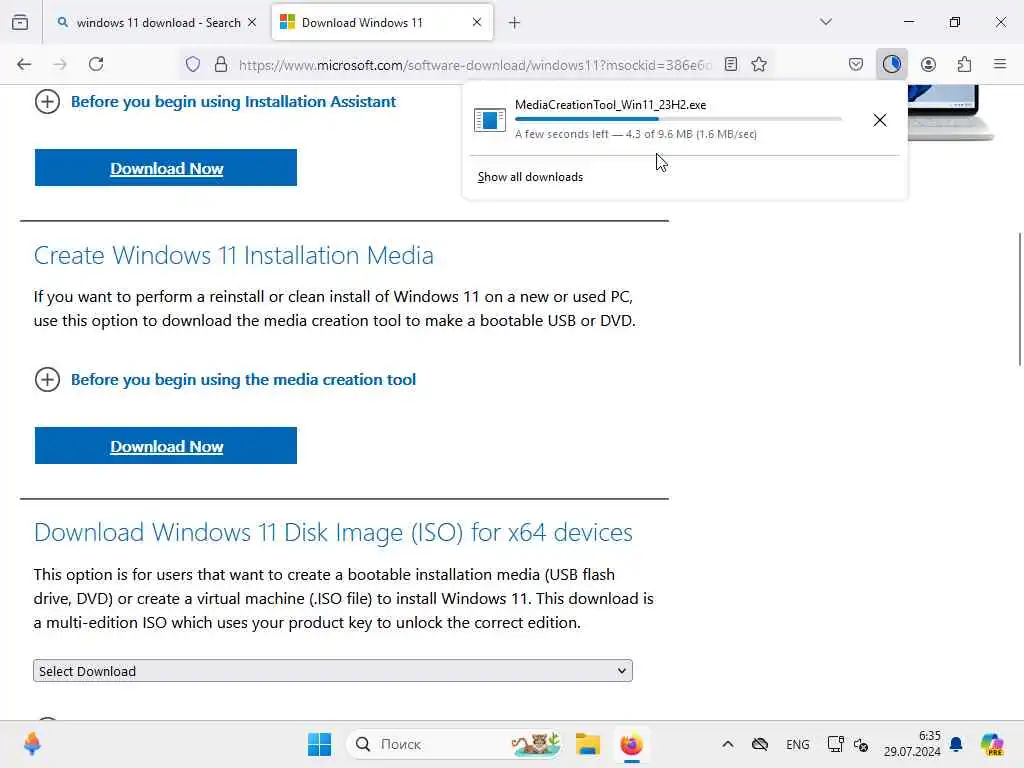Close the Download Windows 11 tab
Image resolution: width=1024 pixels, height=768 pixels.
(x=477, y=22)
